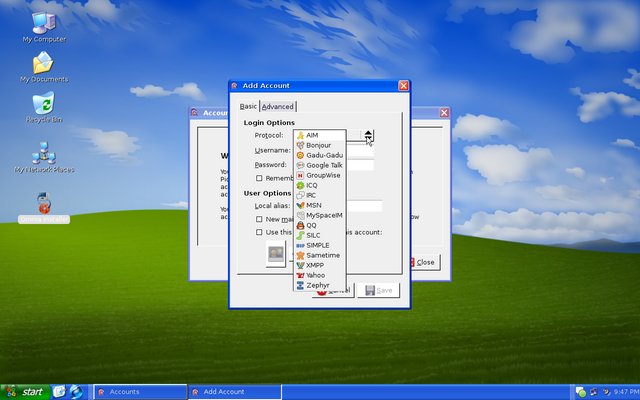Choose MySpaceIM protocol entry
The height and width of the screenshot is (400, 640).
point(320,215)
